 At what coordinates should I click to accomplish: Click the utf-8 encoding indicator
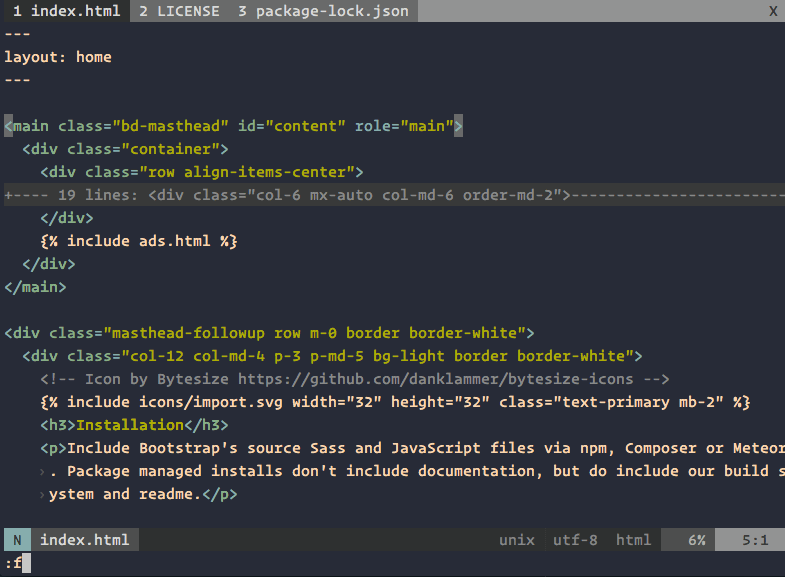(x=575, y=540)
